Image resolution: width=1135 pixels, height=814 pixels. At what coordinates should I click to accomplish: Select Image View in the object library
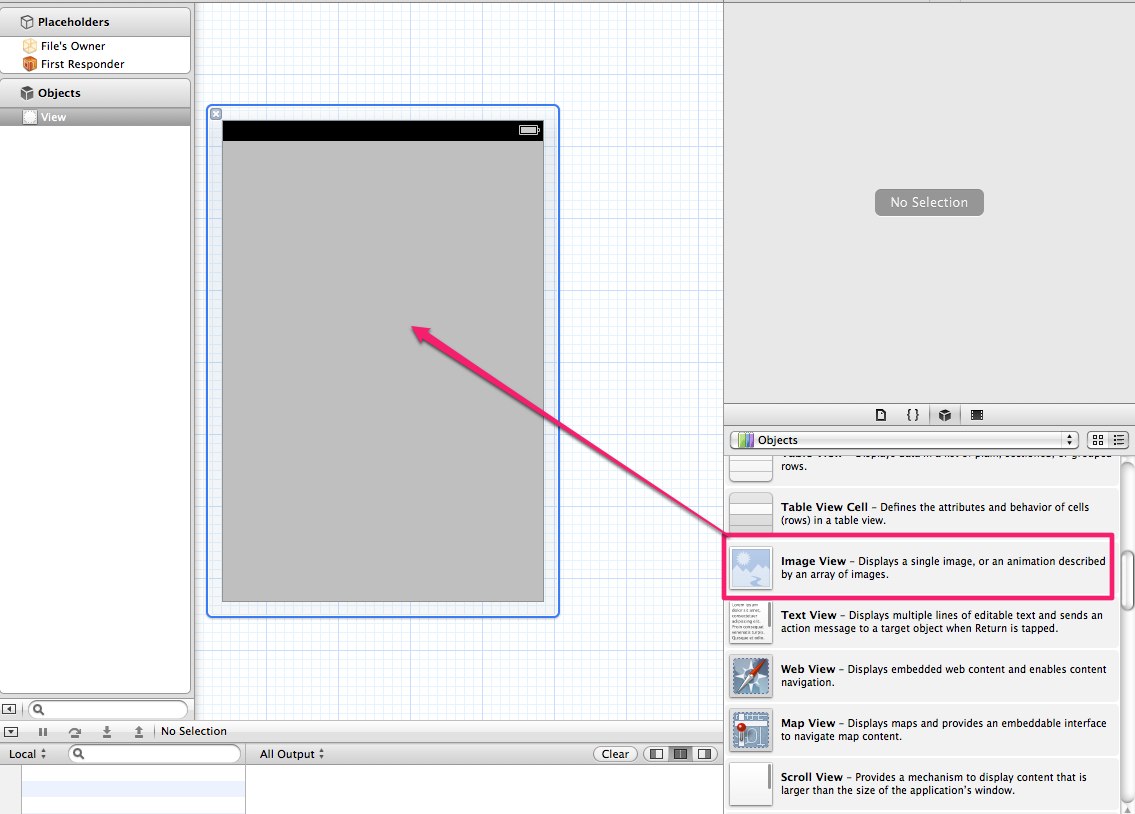click(920, 568)
